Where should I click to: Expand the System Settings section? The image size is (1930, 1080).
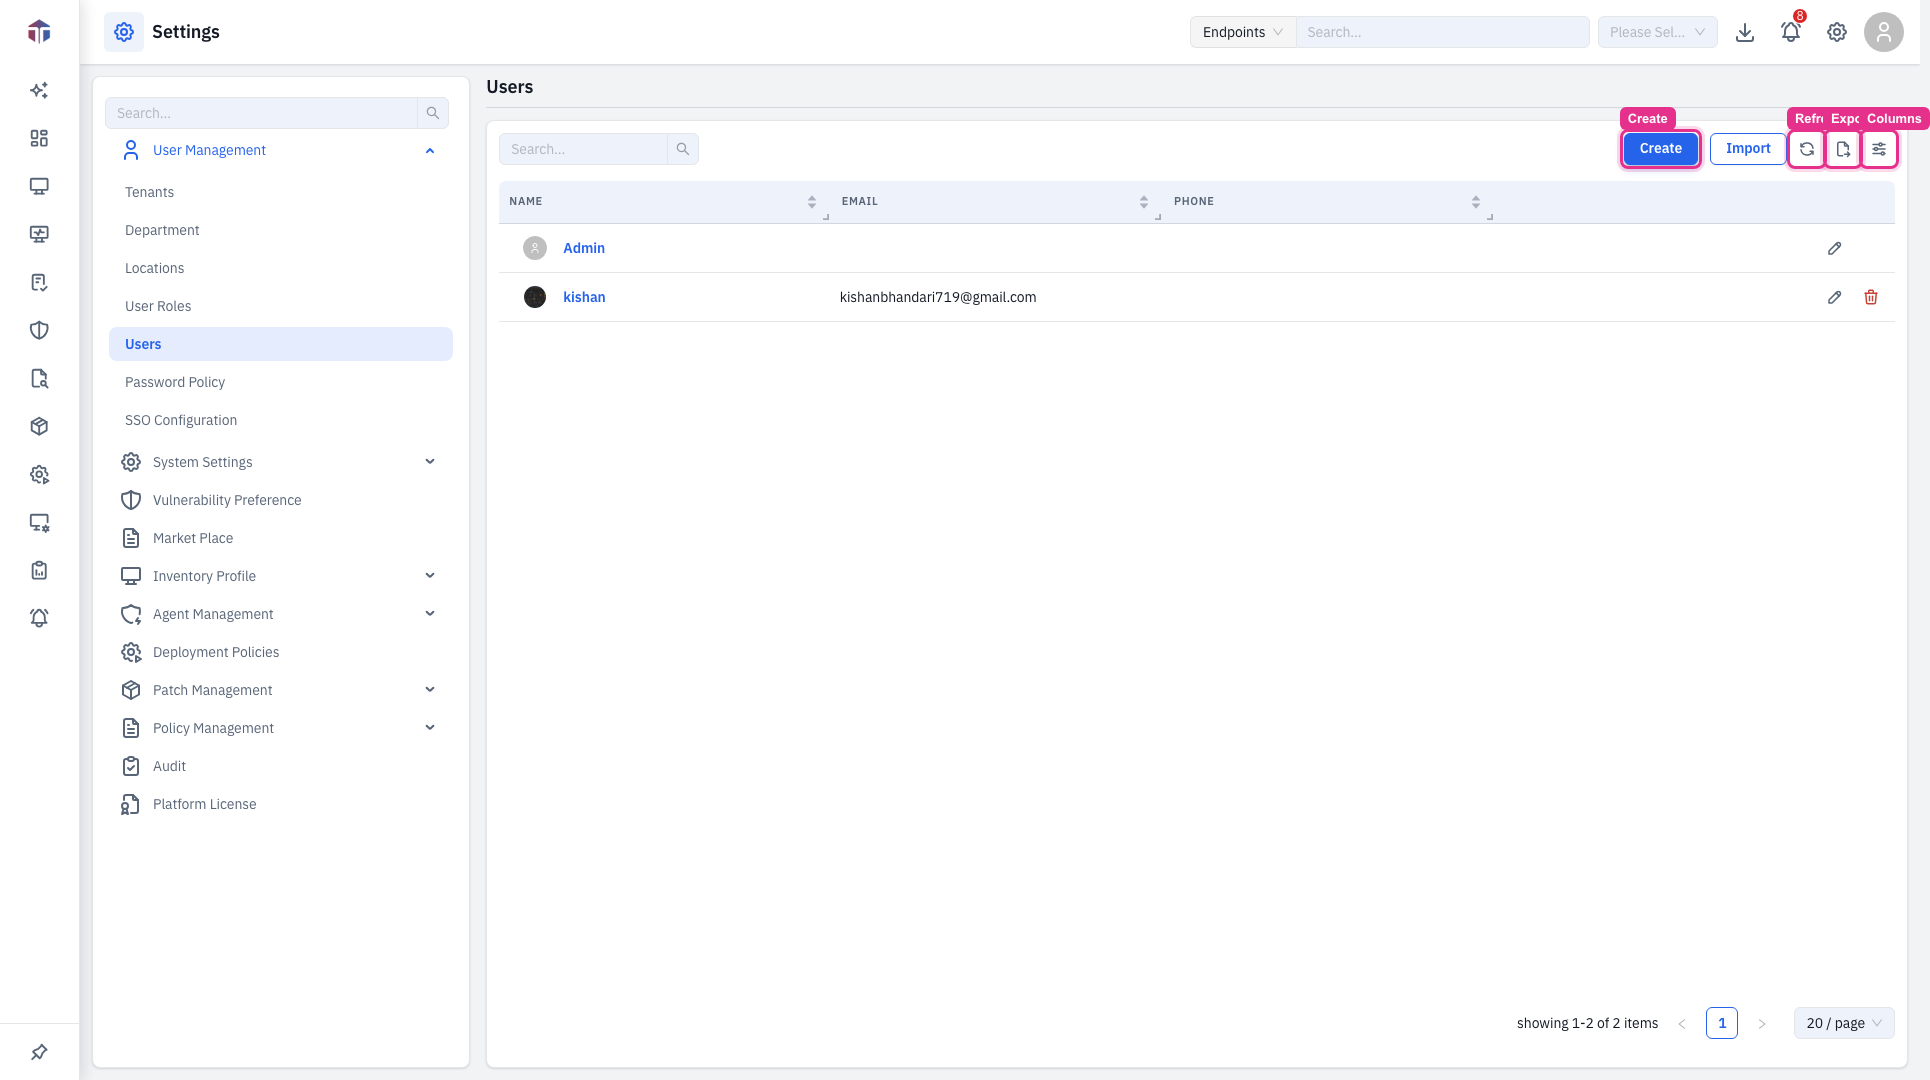[430, 462]
